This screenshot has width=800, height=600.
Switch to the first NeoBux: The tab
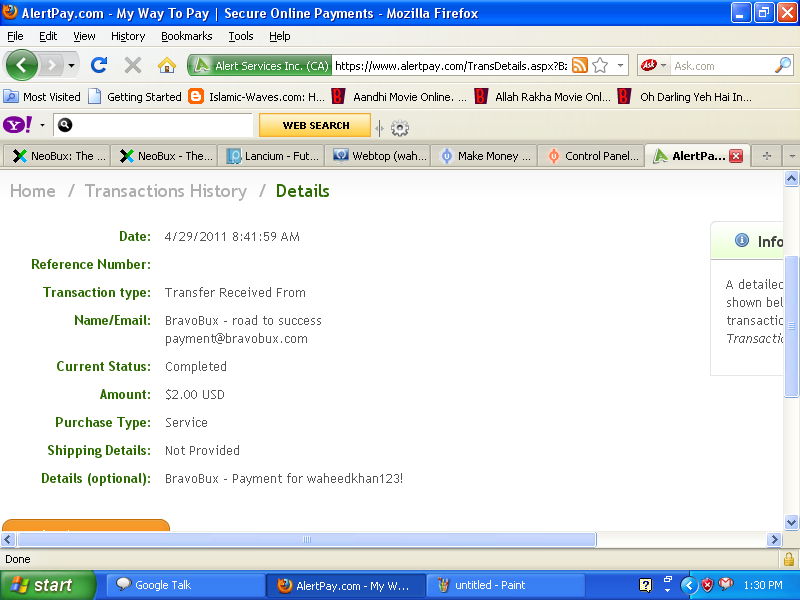click(58, 156)
